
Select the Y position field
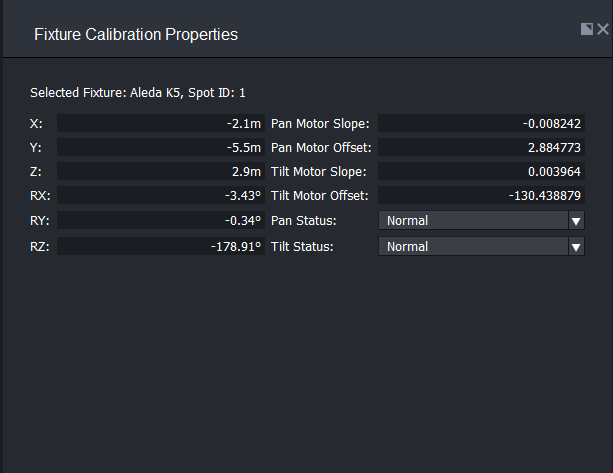(x=161, y=148)
